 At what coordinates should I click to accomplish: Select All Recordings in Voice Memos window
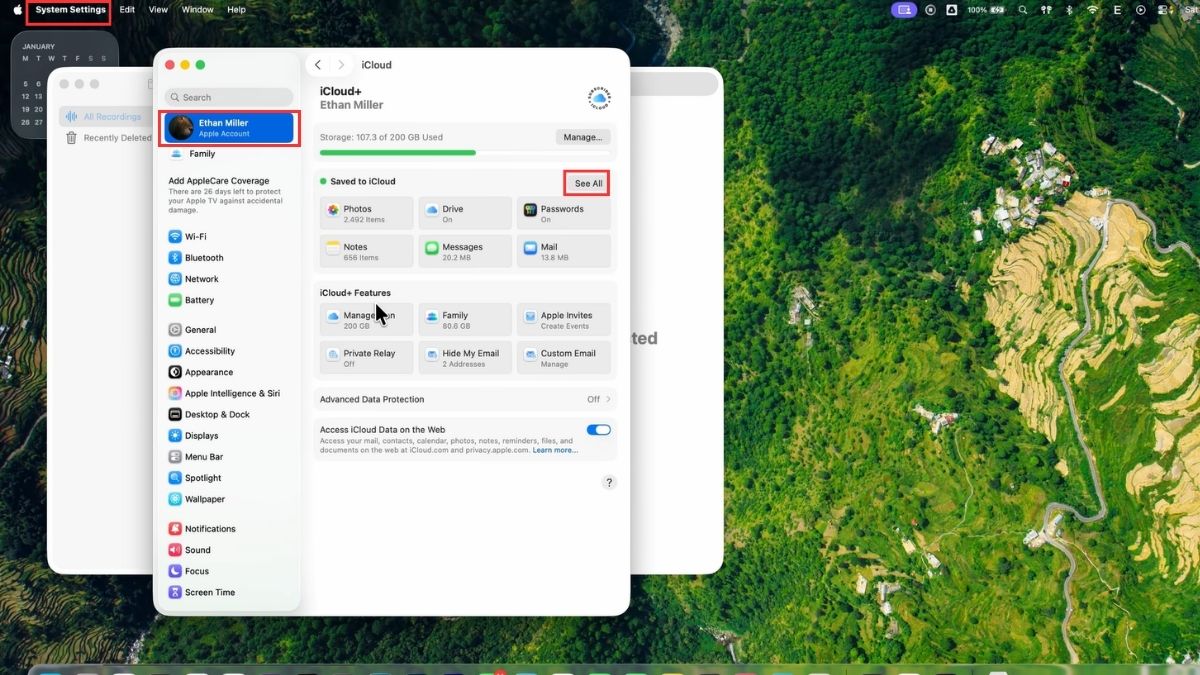[104, 117]
